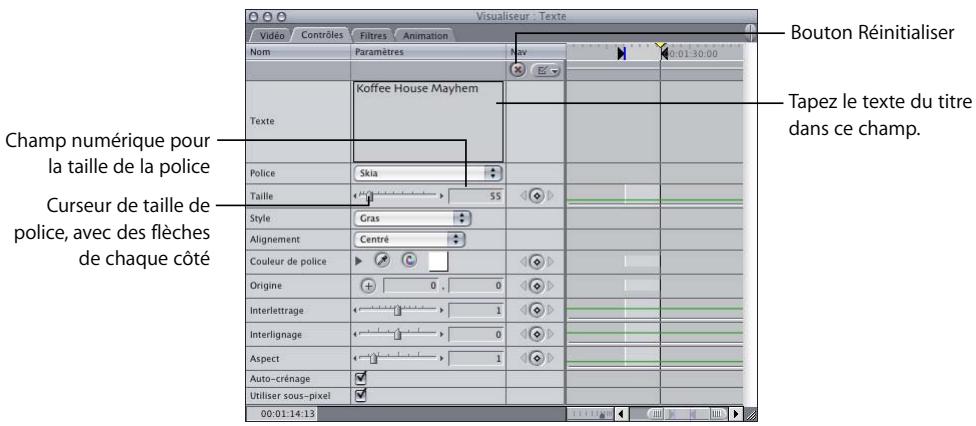Click the keyframe graph zoom control at bottom
The image size is (976, 426).
click(589, 414)
